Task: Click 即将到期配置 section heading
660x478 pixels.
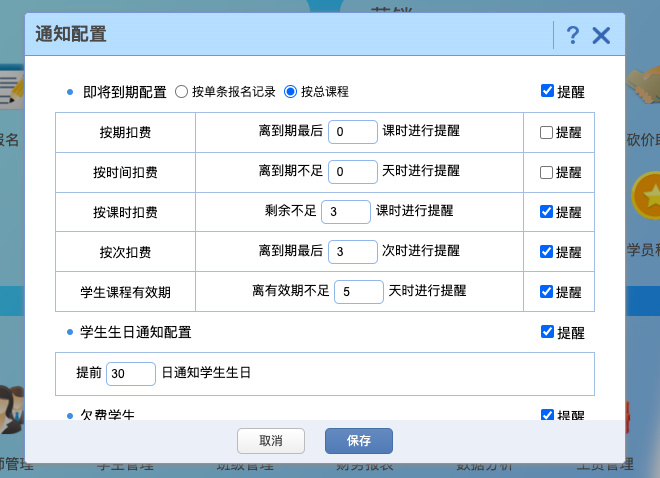Action: (x=125, y=92)
